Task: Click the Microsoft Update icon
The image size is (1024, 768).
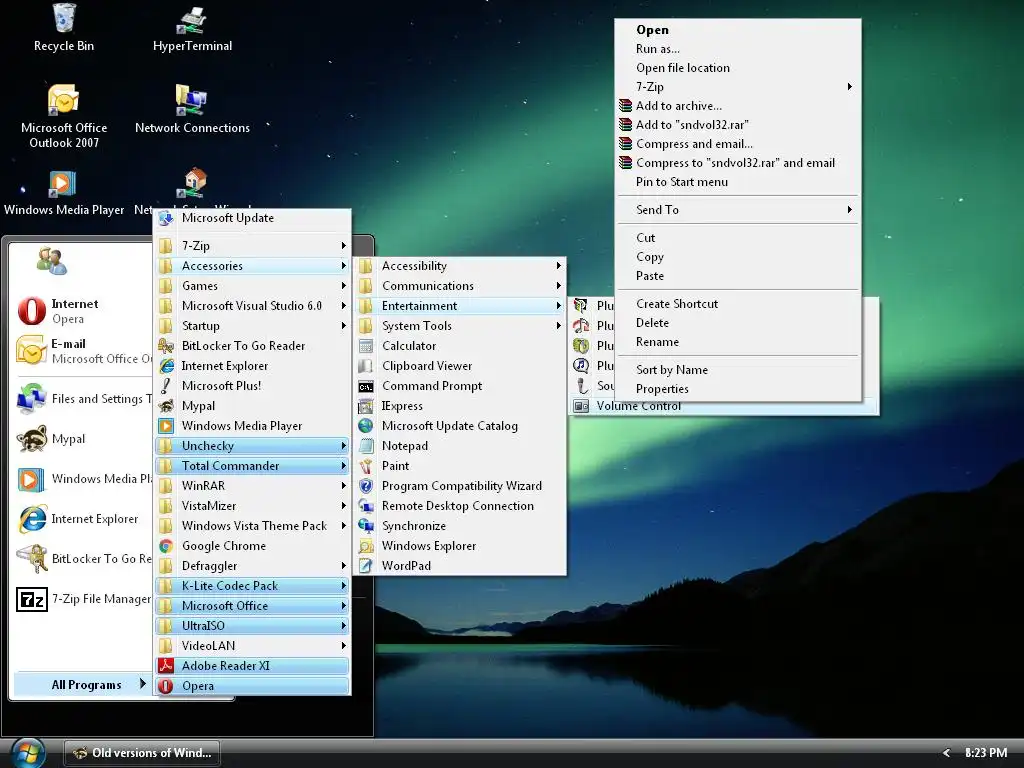Action: pyautogui.click(x=166, y=218)
